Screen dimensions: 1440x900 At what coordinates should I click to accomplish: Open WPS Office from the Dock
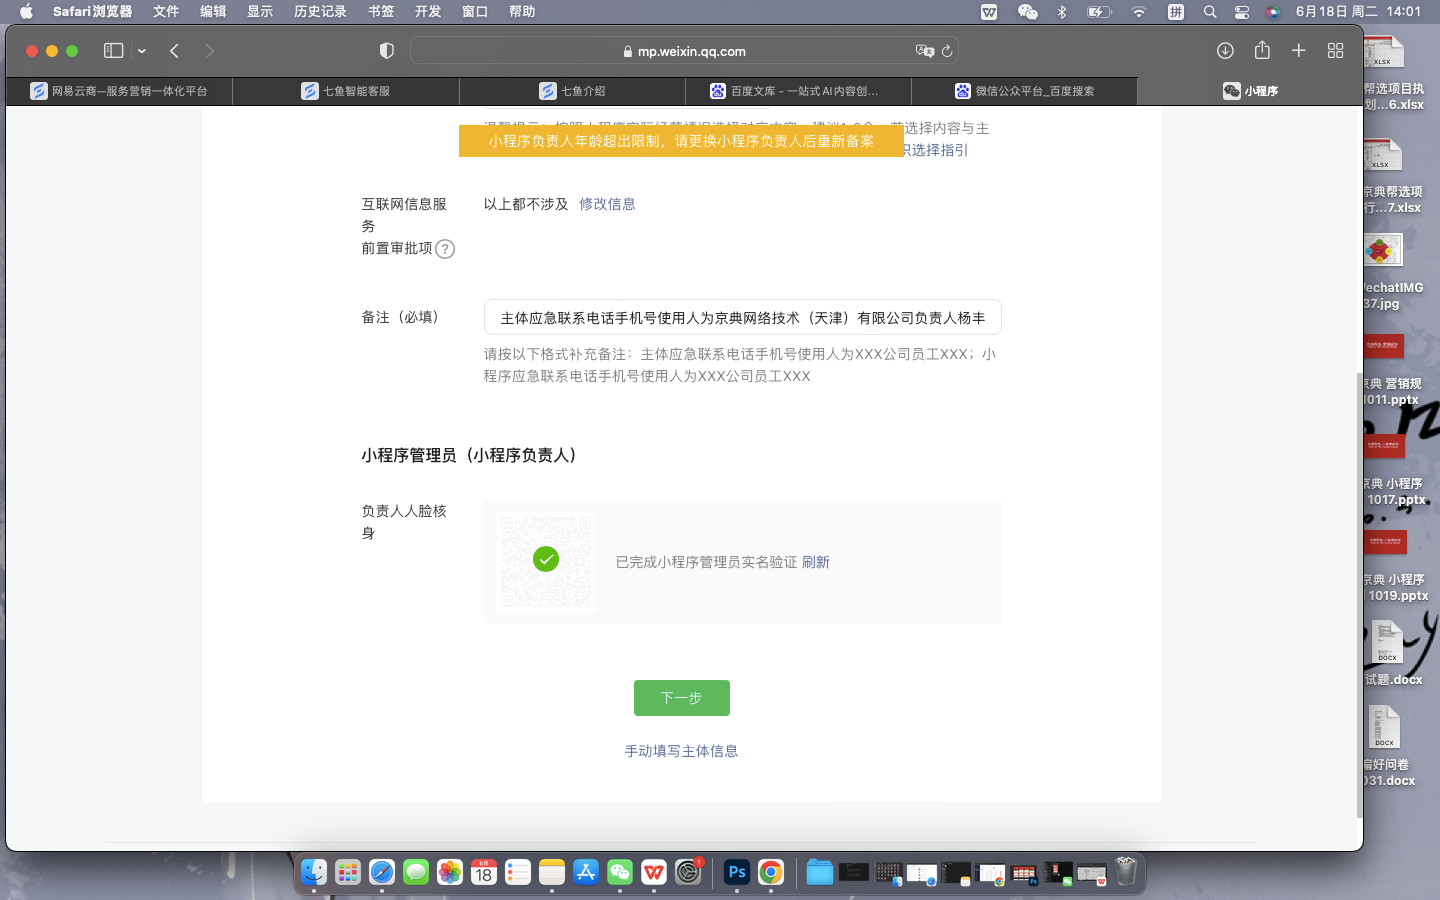[x=654, y=872]
